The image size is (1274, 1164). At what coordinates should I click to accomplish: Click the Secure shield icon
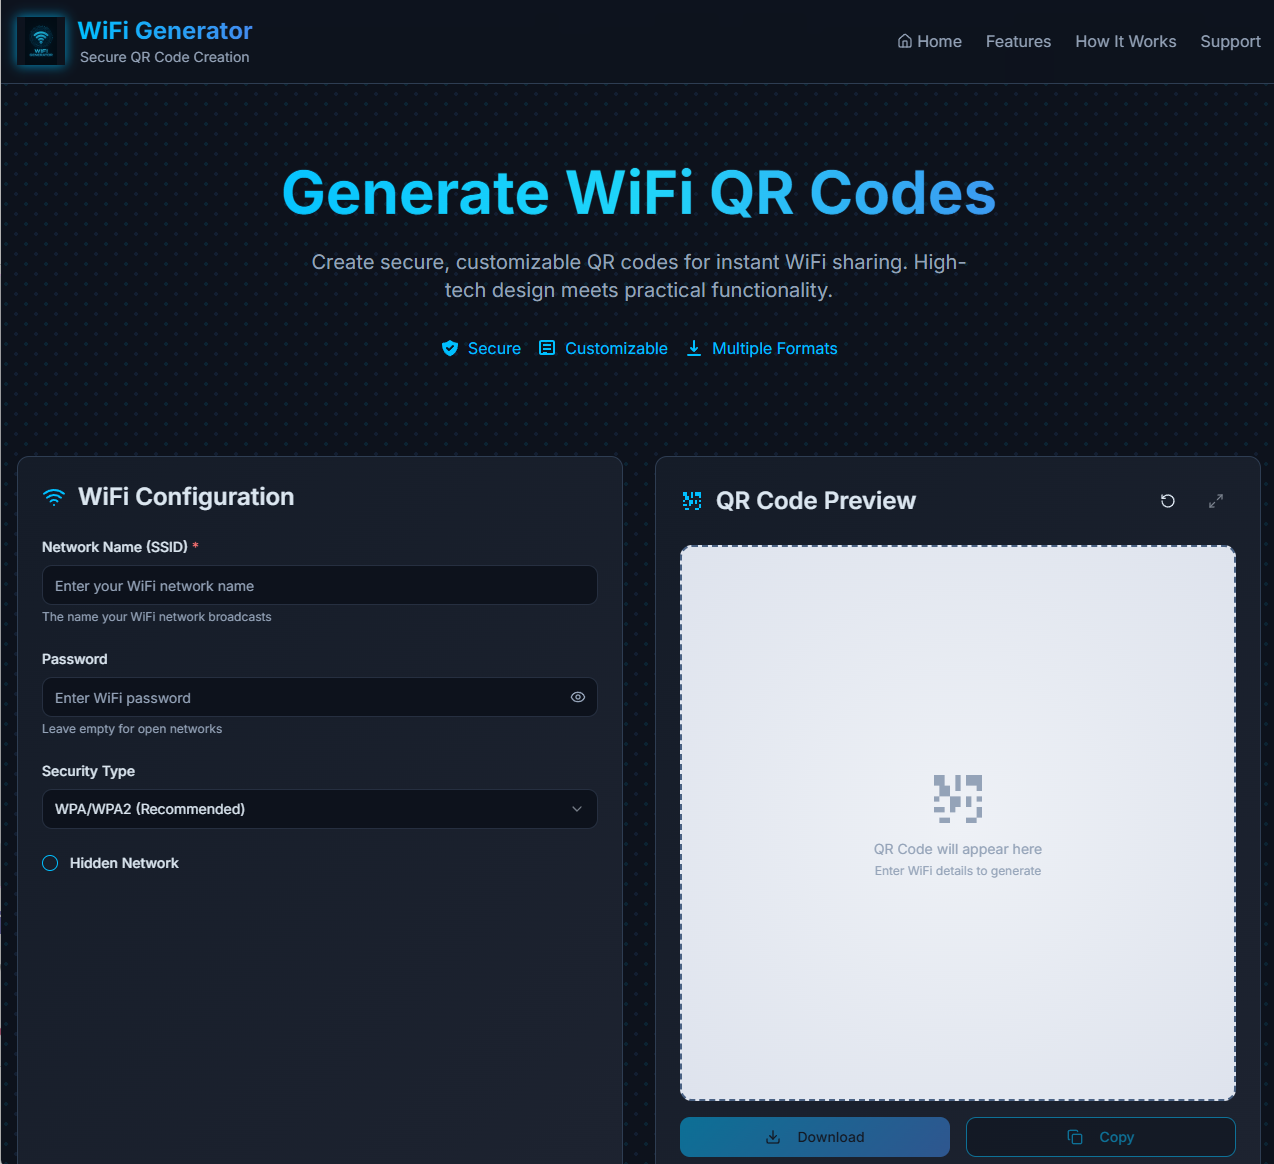click(450, 348)
